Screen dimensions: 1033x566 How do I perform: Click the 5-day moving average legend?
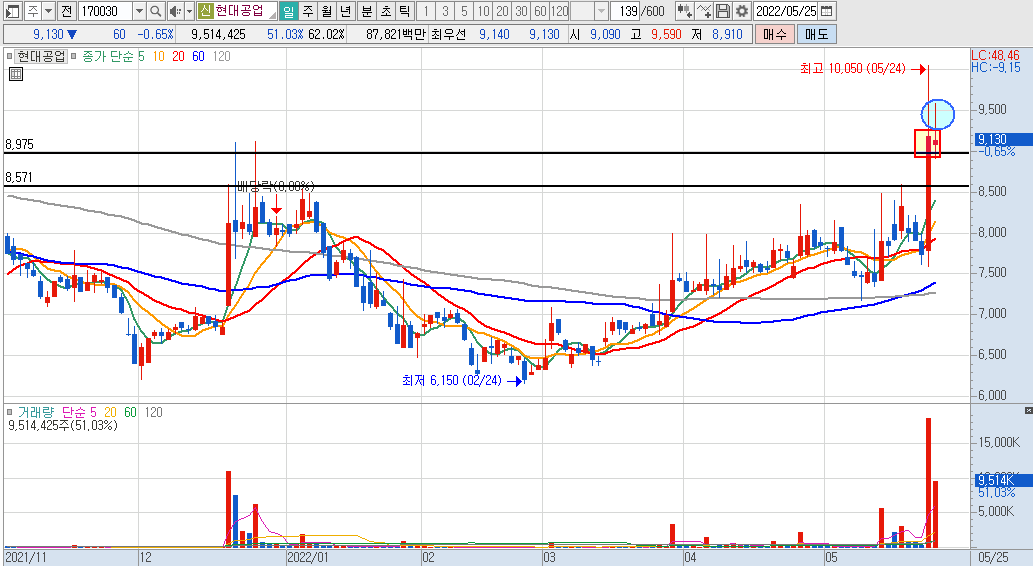point(141,57)
